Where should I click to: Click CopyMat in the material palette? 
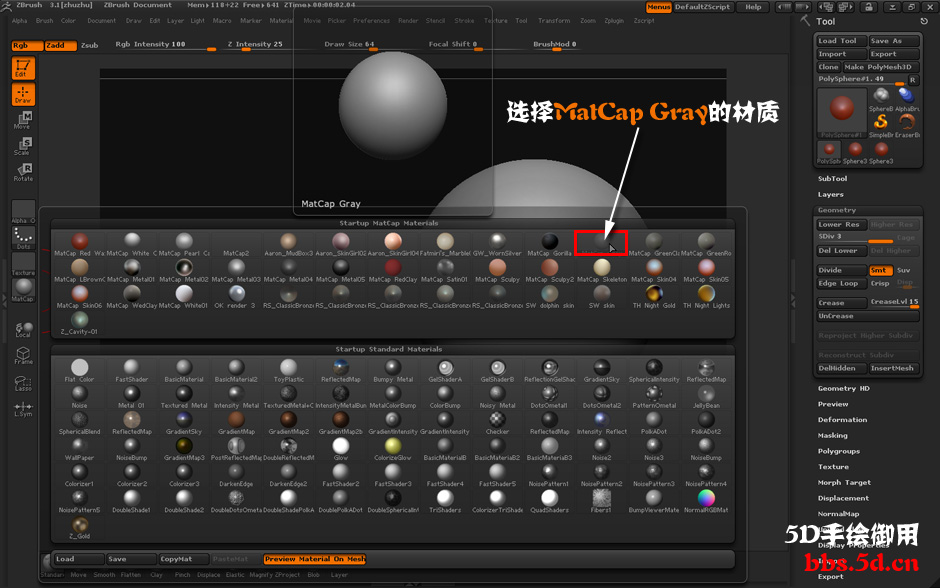(183, 559)
